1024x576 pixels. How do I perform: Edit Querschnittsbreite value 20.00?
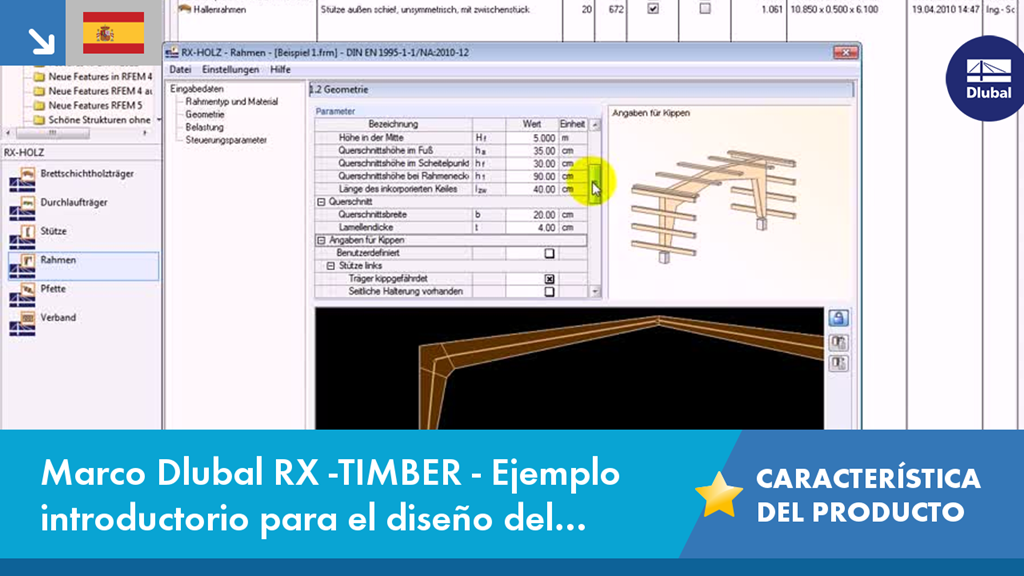532,215
